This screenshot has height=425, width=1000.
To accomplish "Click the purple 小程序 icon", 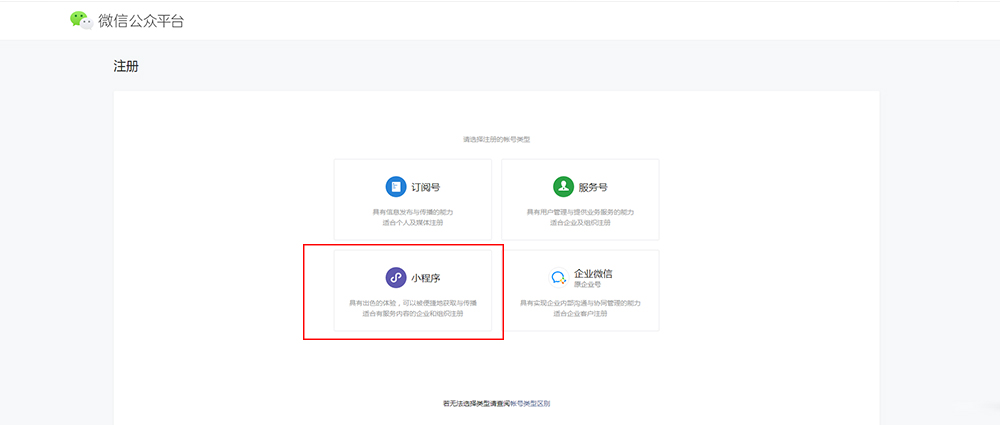I will [x=396, y=278].
